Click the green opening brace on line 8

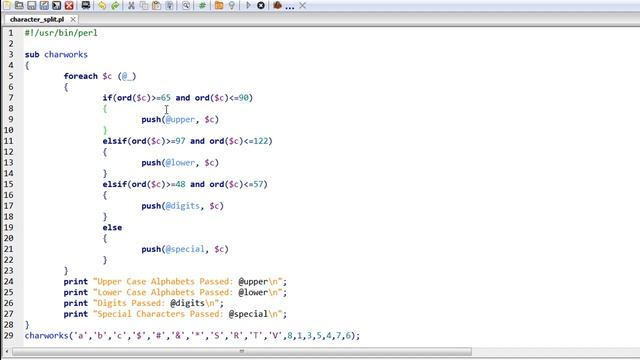105,109
